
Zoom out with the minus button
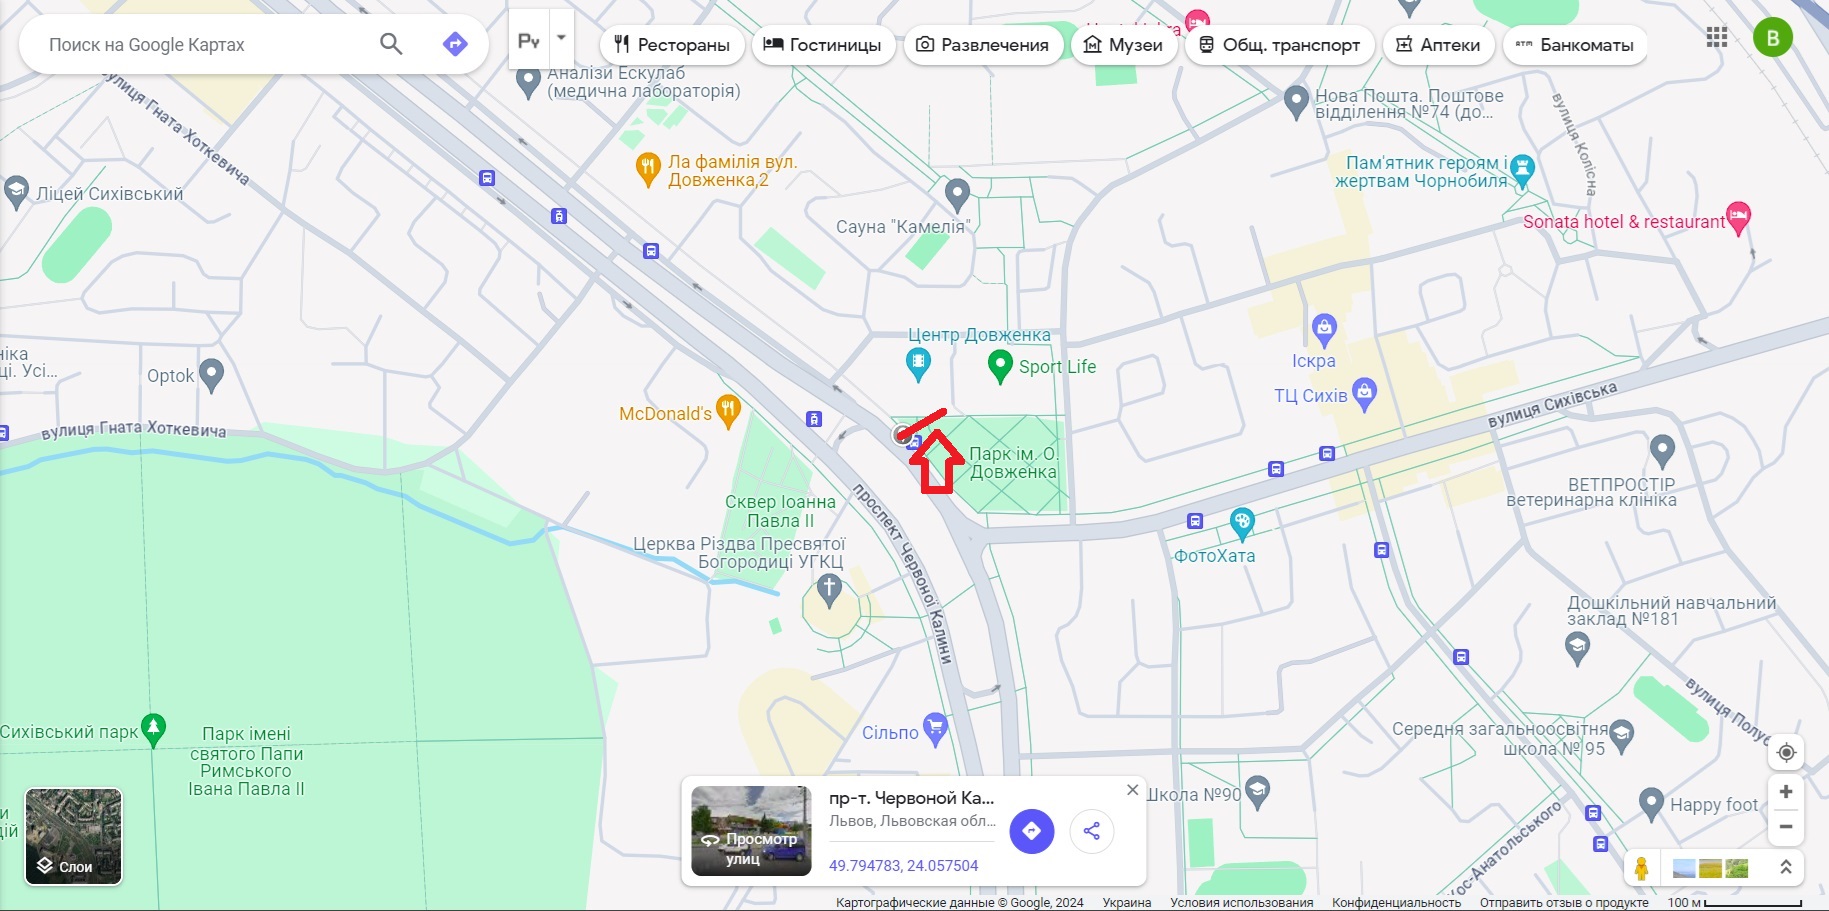pos(1786,827)
